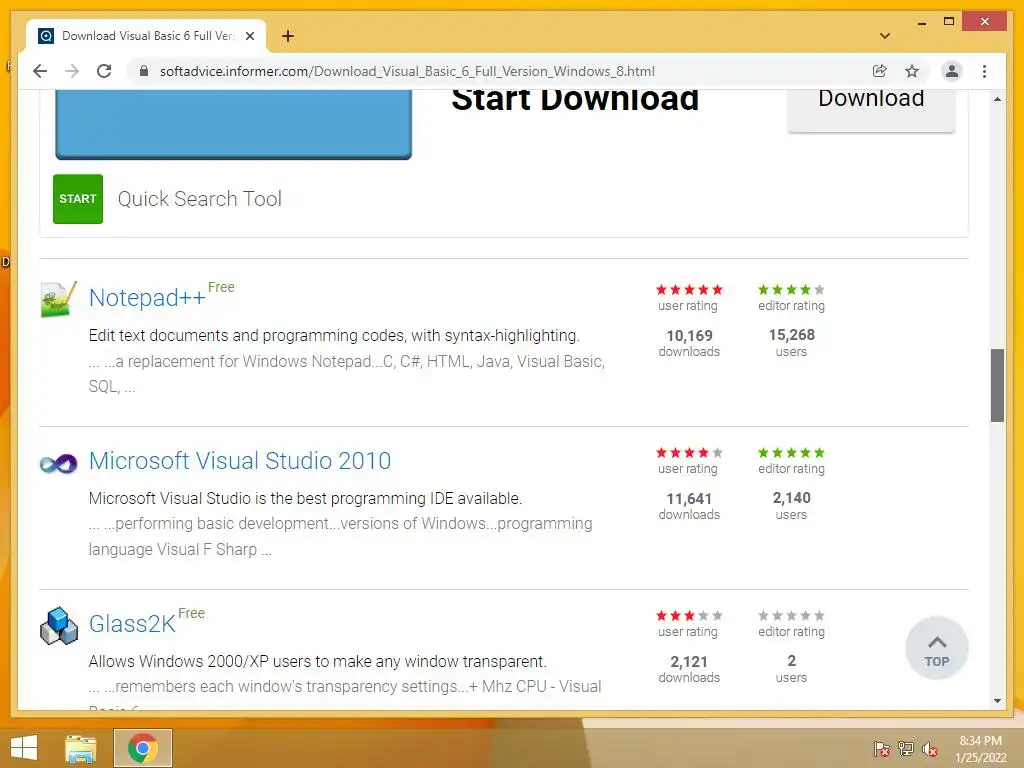Reload the current page
This screenshot has width=1024, height=768.
pyautogui.click(x=104, y=71)
